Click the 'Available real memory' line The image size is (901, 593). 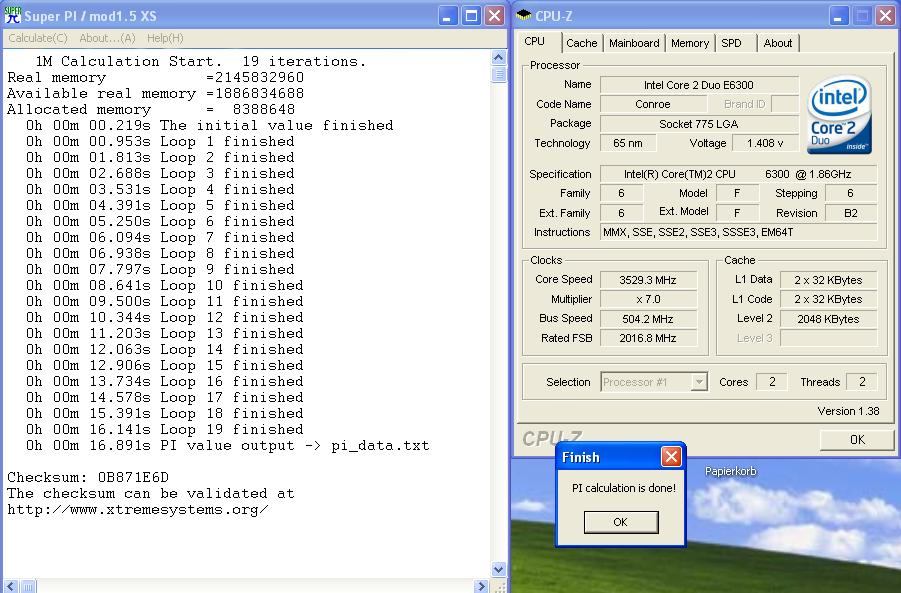tap(155, 94)
